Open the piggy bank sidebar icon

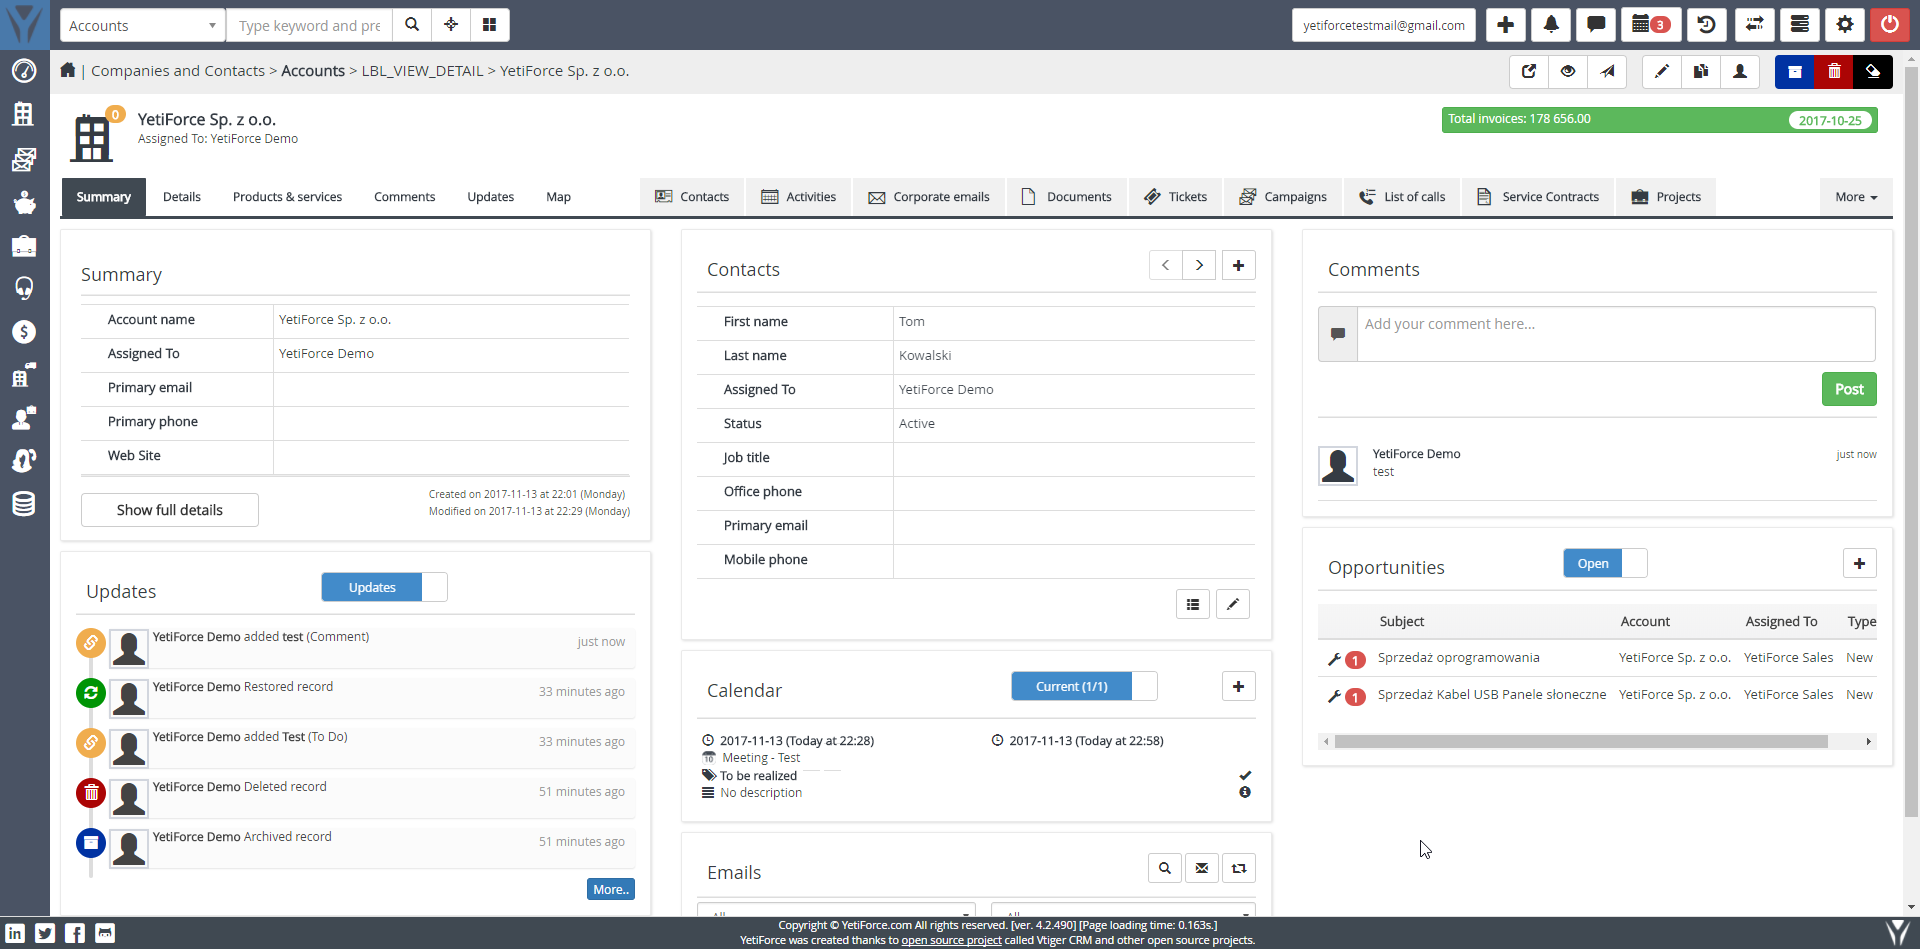tap(24, 203)
